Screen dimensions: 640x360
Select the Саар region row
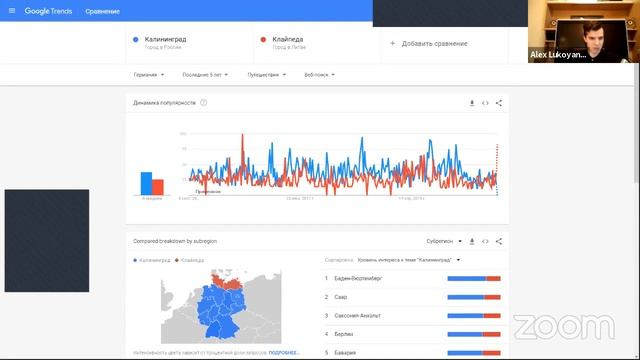pyautogui.click(x=413, y=297)
